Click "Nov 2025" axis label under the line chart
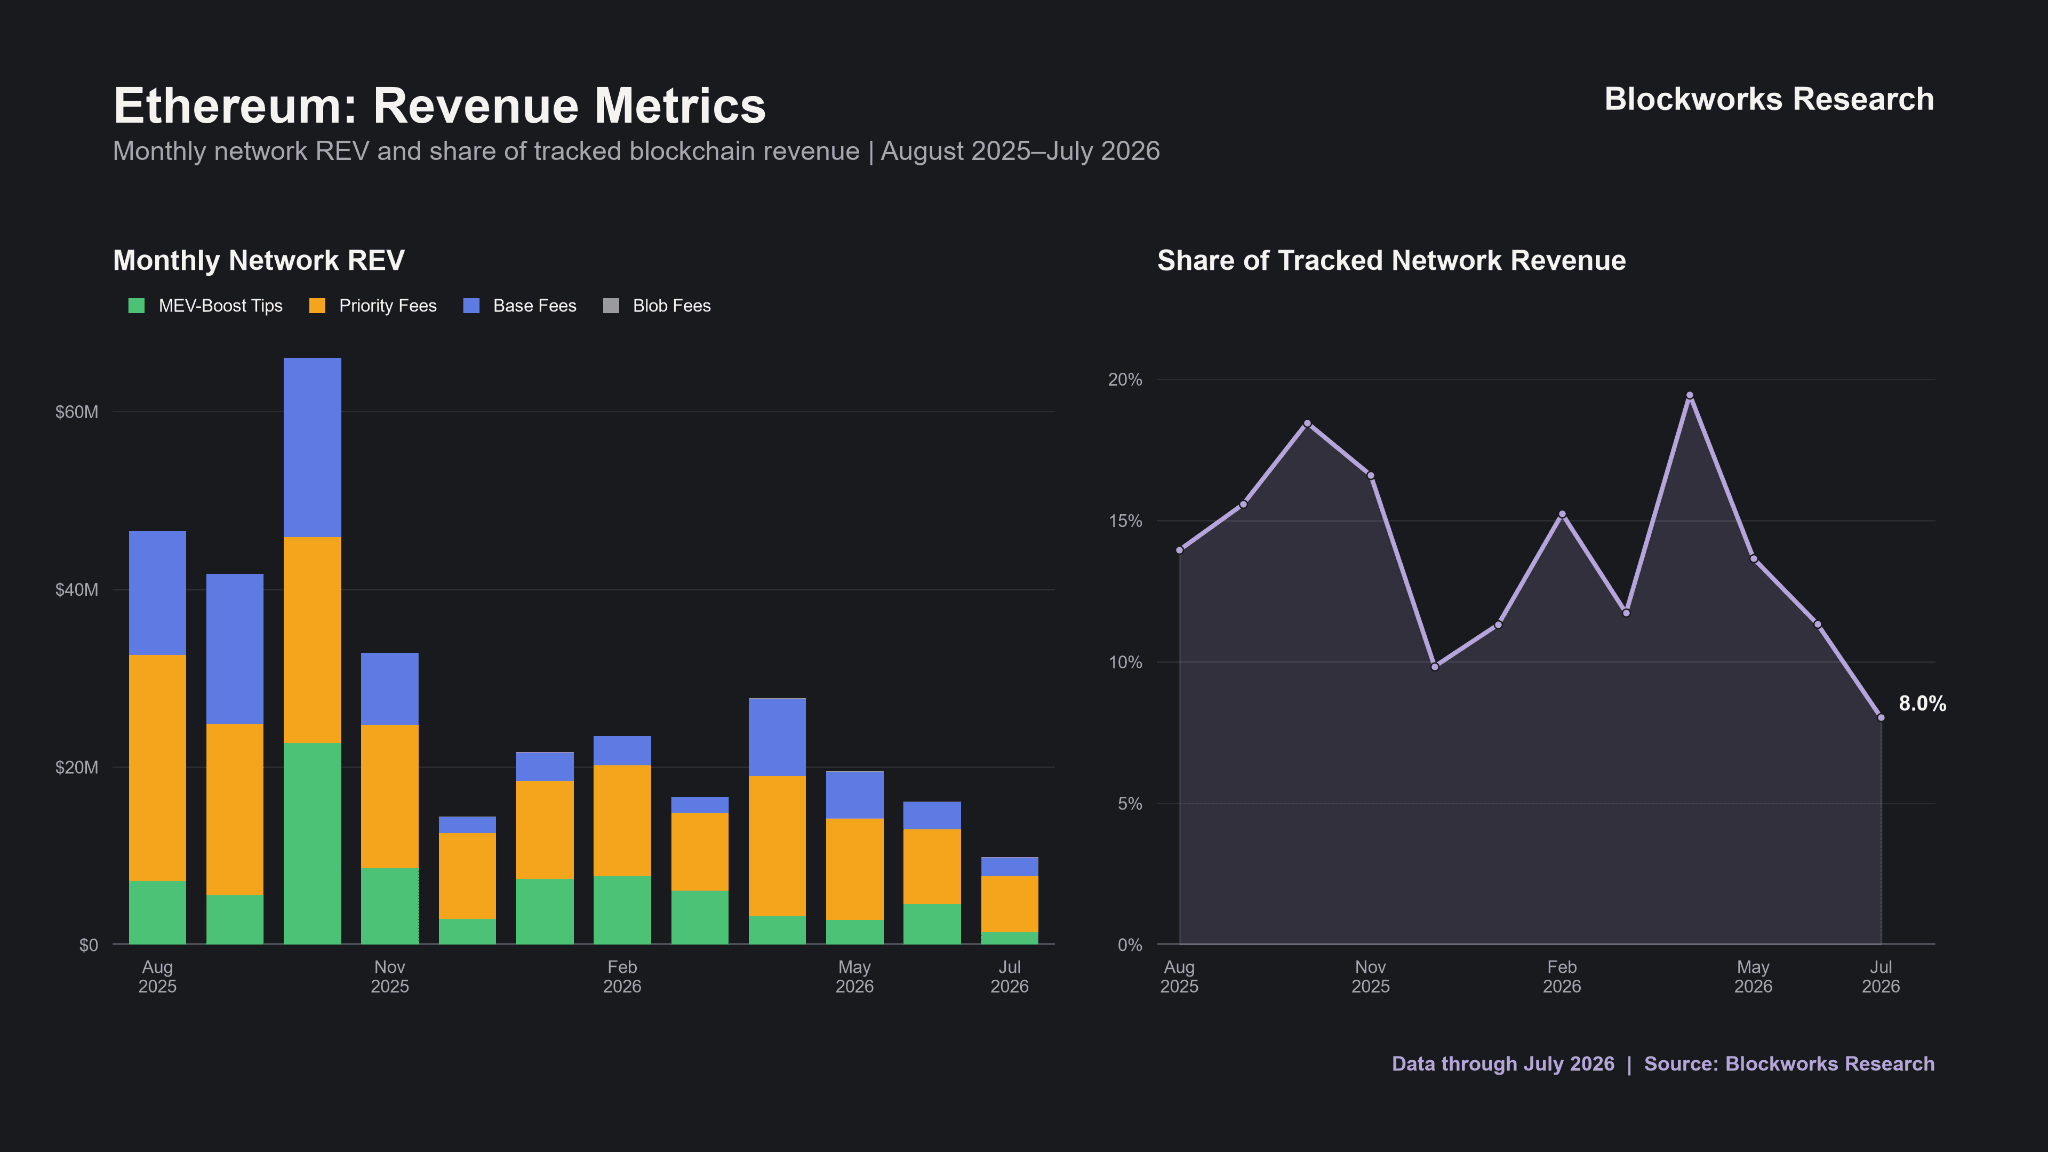2048x1152 pixels. 1370,977
